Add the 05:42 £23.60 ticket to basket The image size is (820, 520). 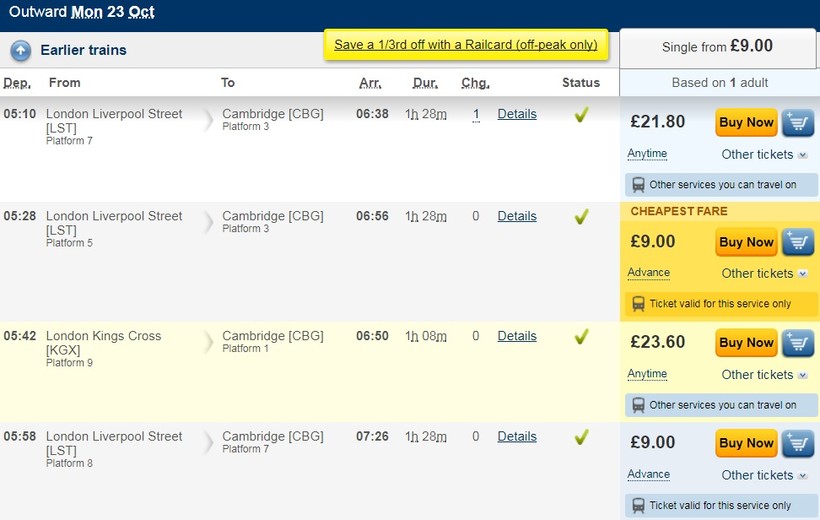tap(797, 343)
